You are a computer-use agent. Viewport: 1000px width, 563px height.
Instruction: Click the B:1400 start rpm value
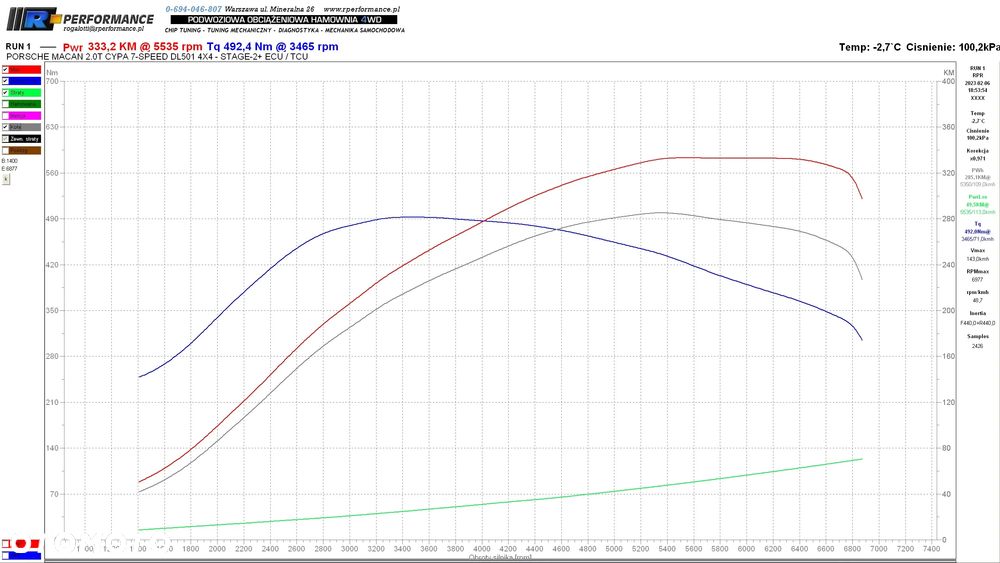tap(10, 161)
